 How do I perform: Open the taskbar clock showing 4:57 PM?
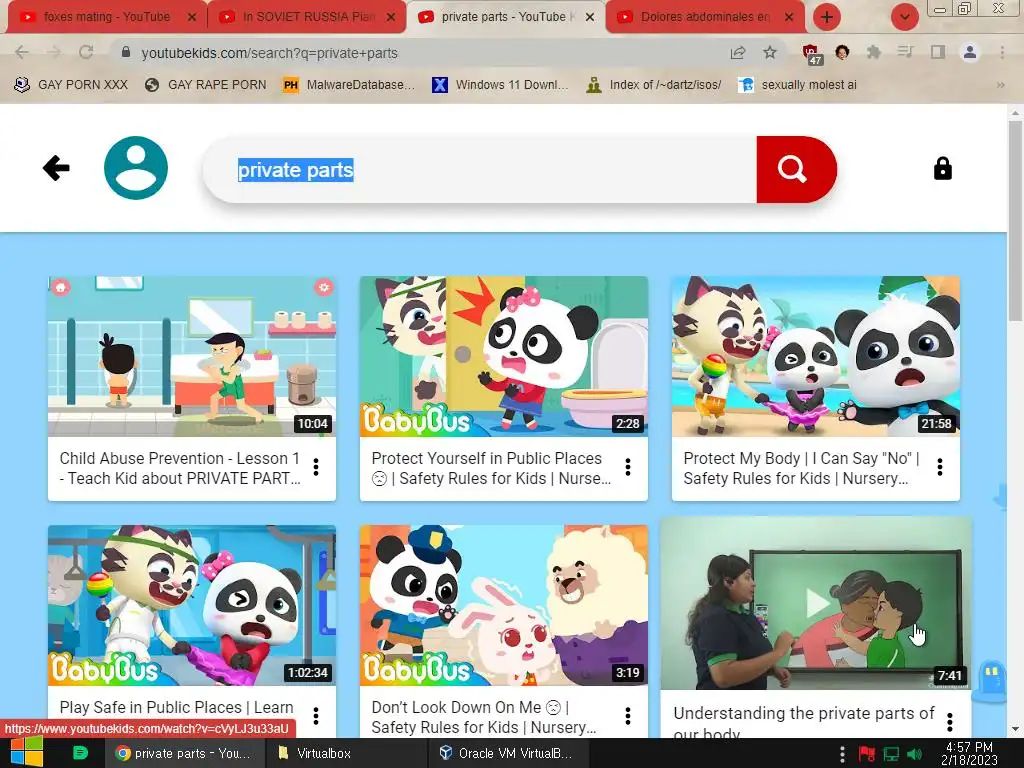(969, 753)
